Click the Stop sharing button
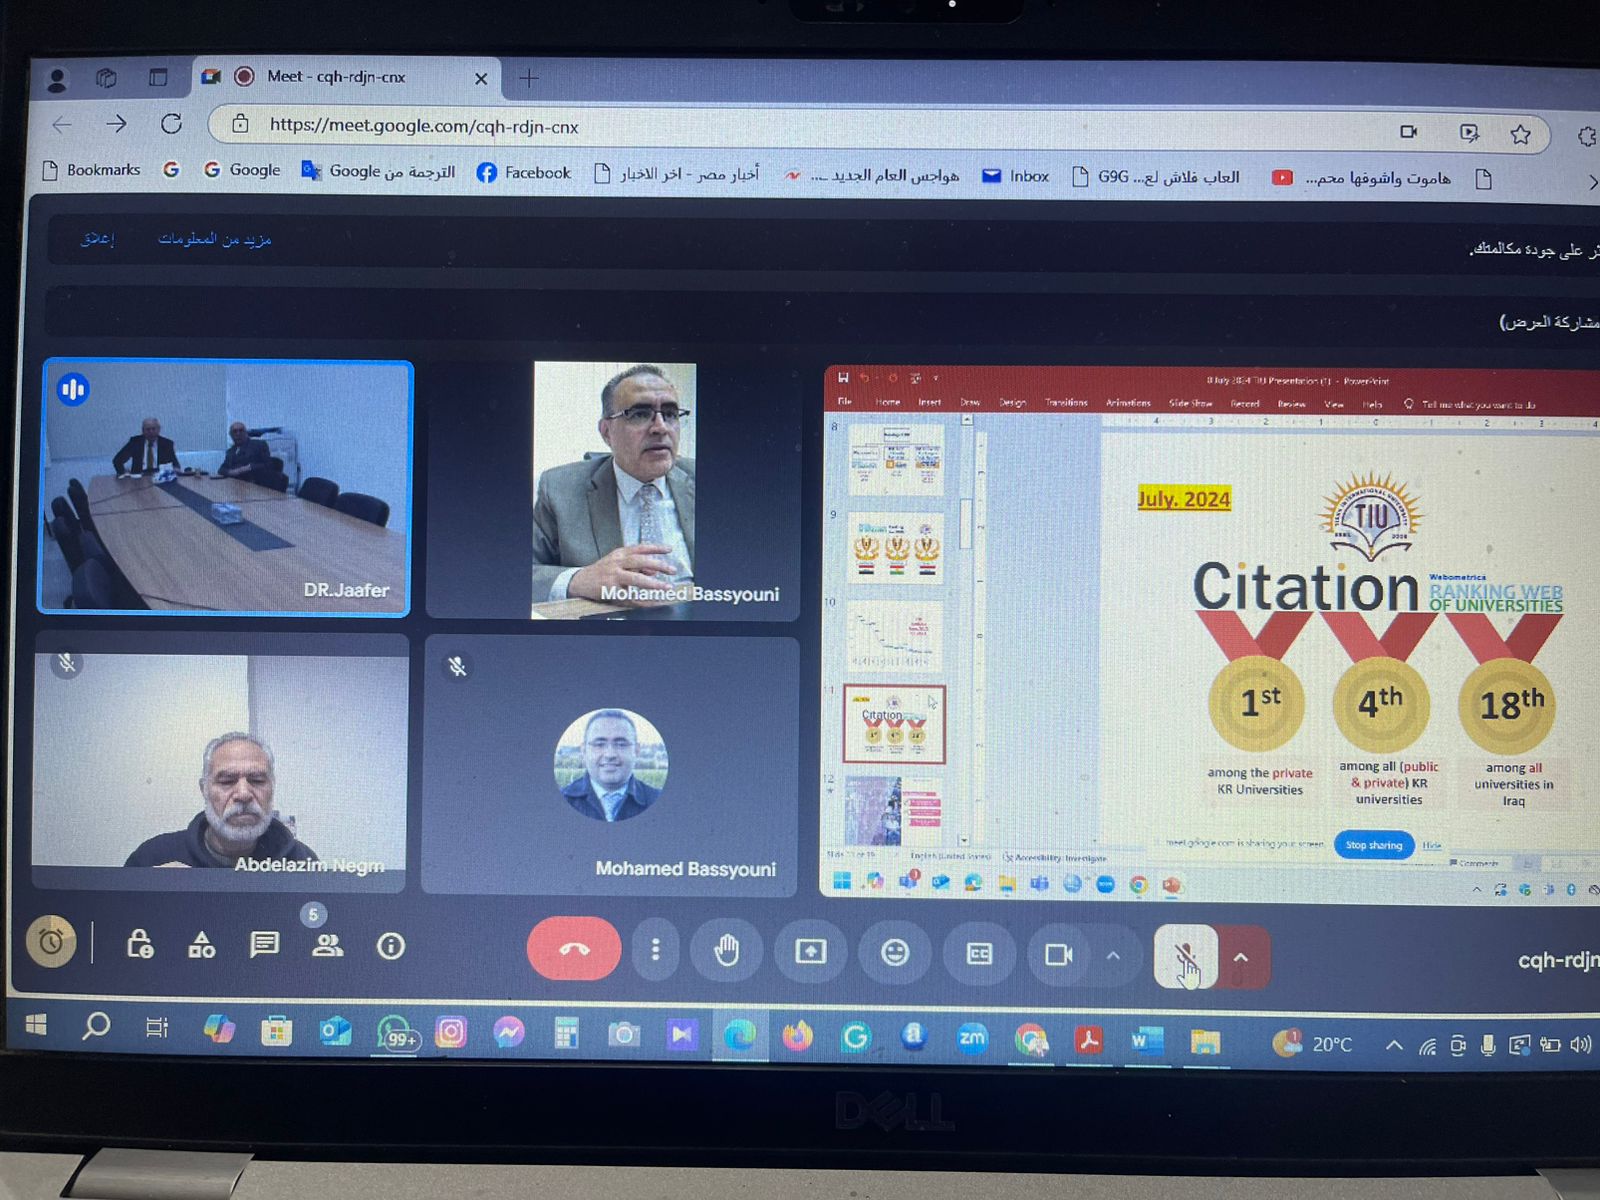 [1373, 845]
